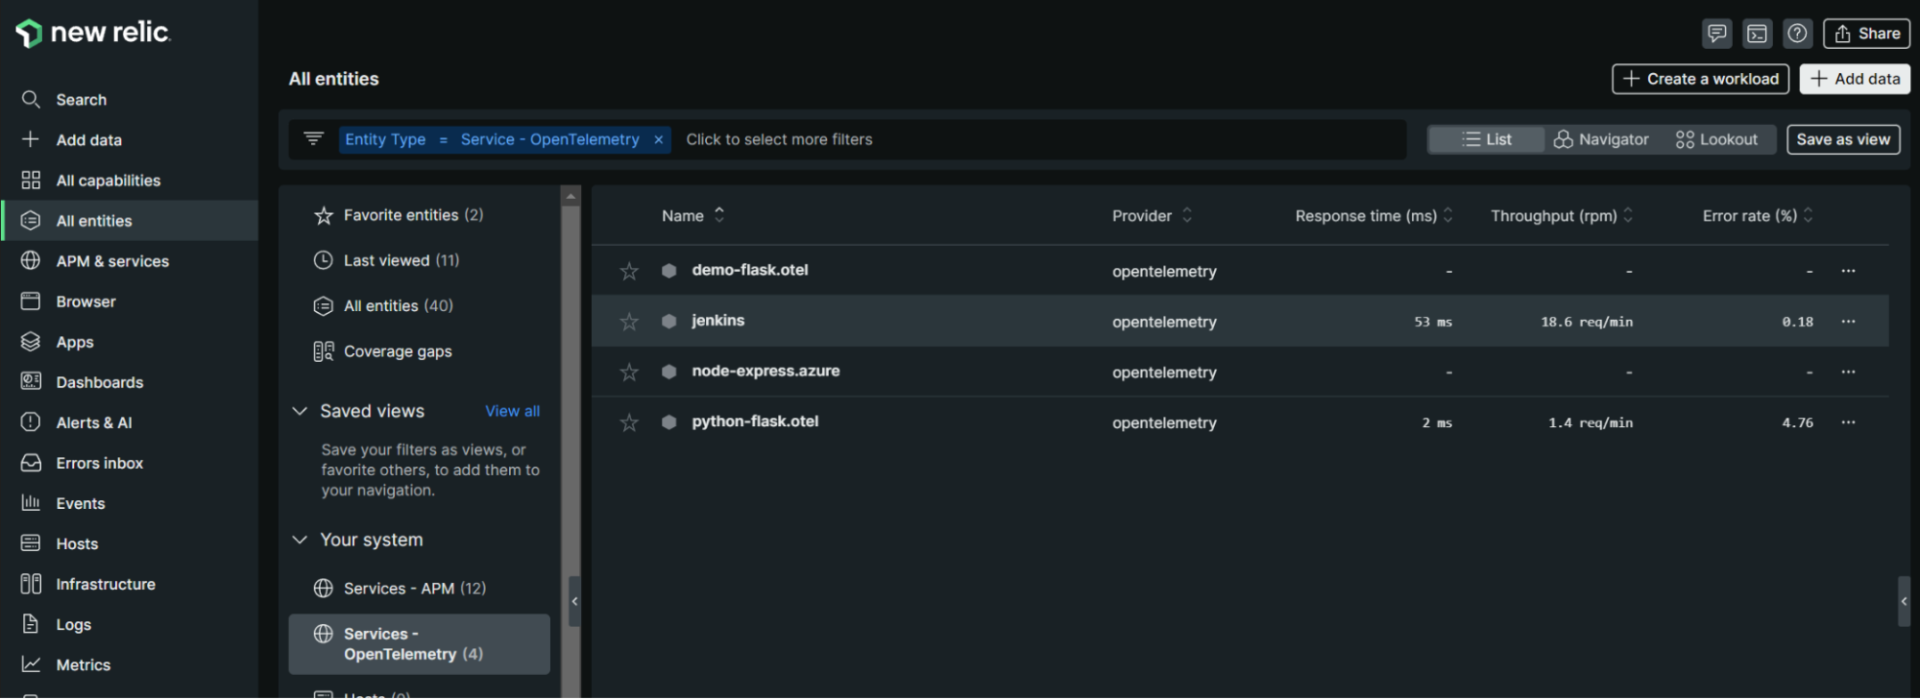The height and width of the screenshot is (699, 1920).
Task: Open the demo-flask.otel entity
Action: (x=750, y=270)
